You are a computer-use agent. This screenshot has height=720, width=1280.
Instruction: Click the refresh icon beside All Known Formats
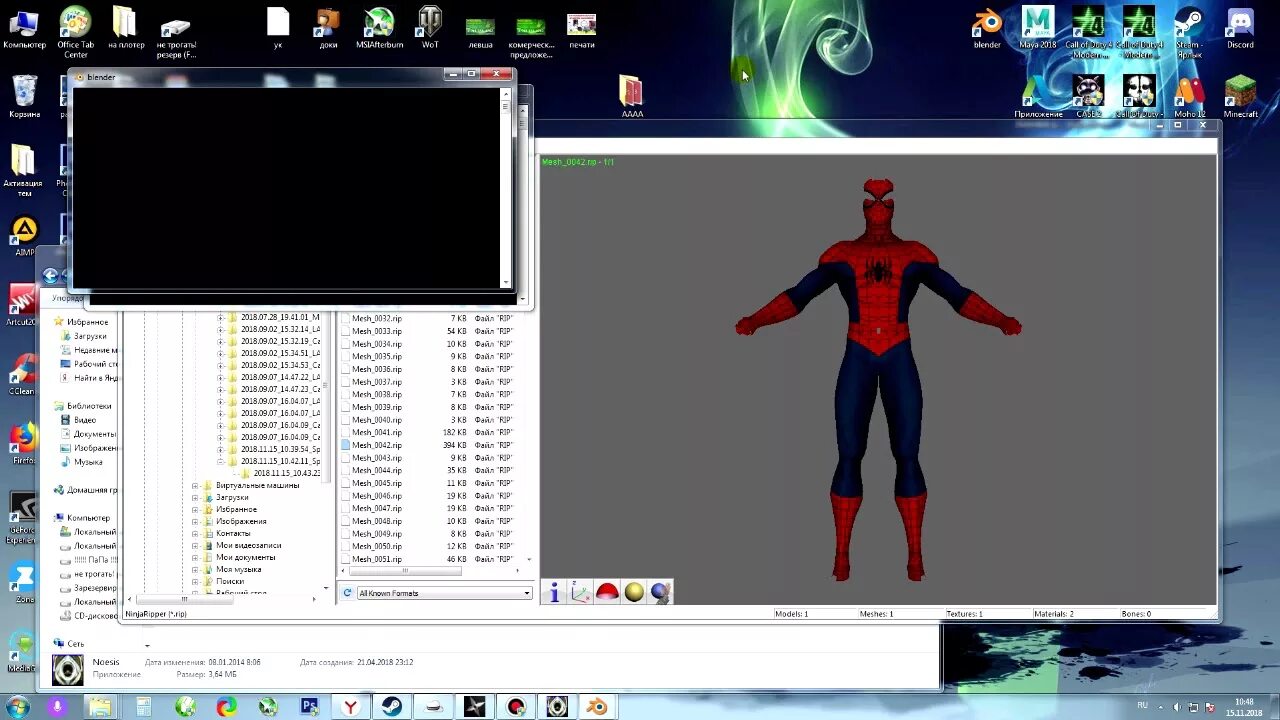tap(347, 593)
